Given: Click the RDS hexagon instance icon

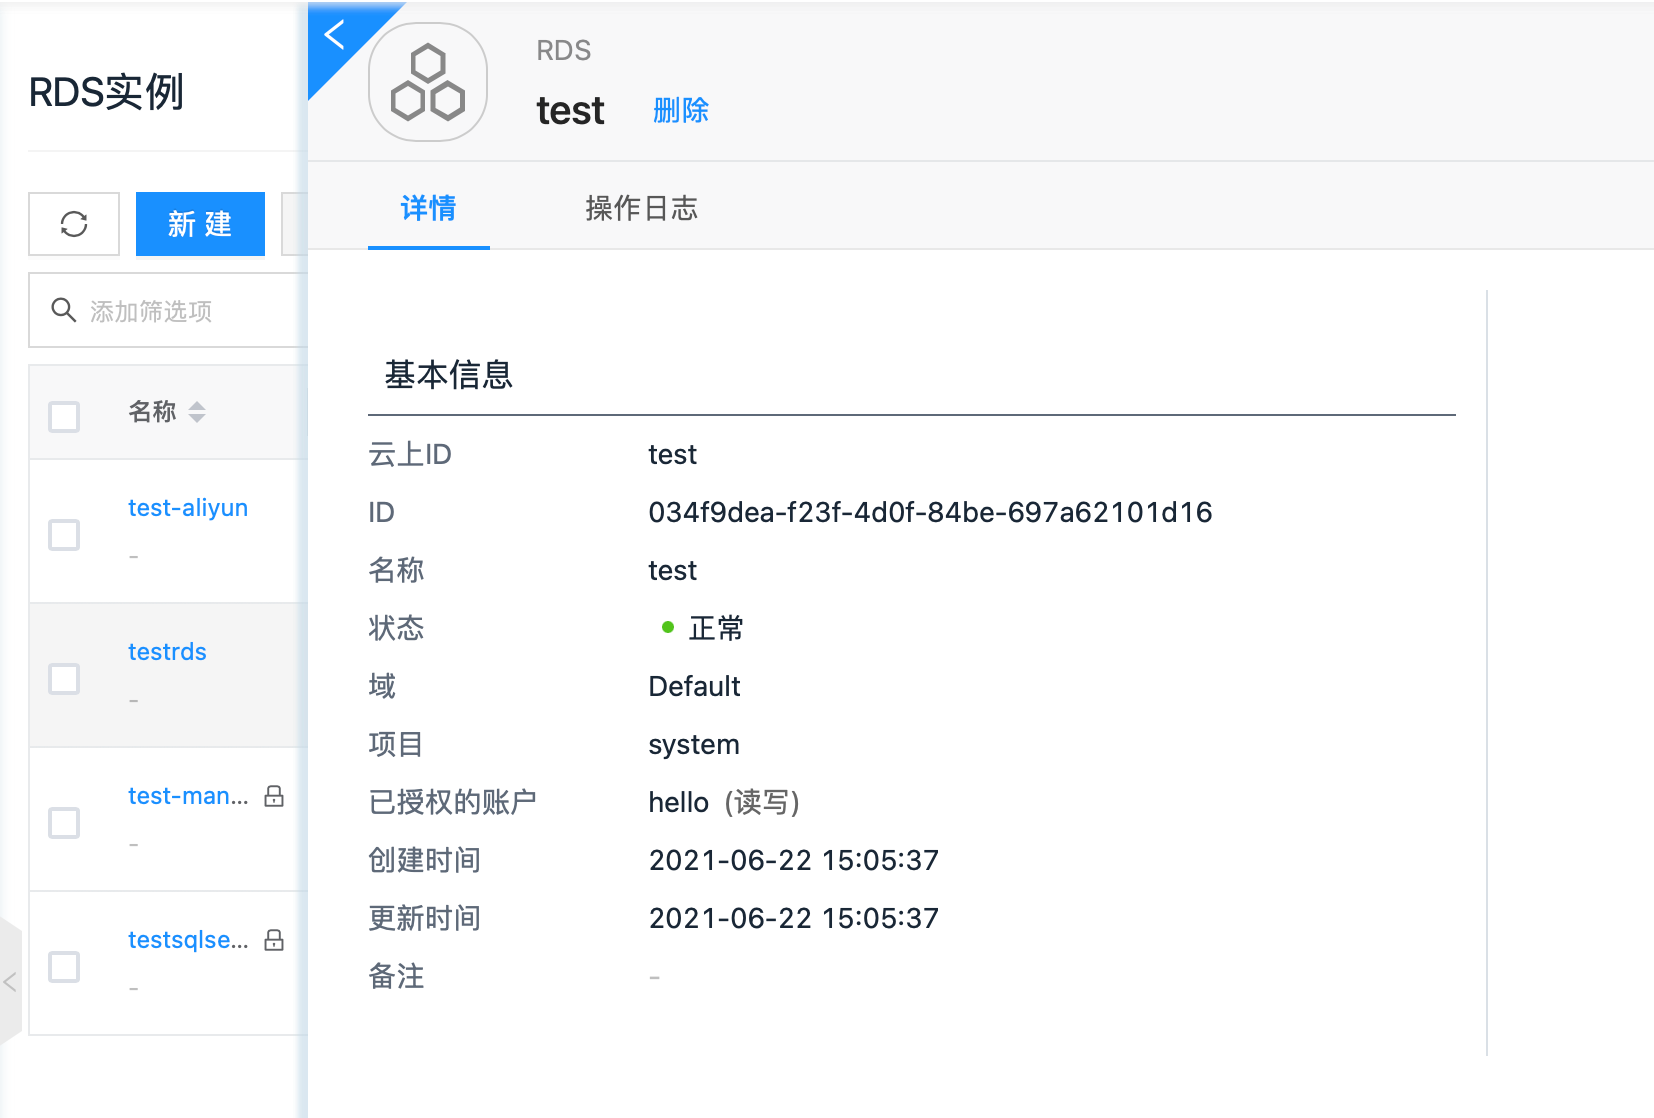Looking at the screenshot, I should (428, 83).
